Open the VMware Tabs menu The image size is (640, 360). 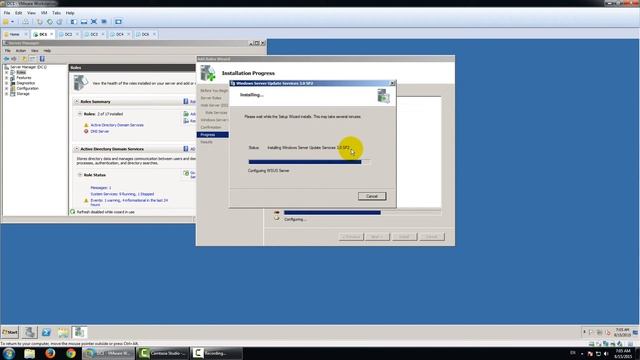coord(56,13)
